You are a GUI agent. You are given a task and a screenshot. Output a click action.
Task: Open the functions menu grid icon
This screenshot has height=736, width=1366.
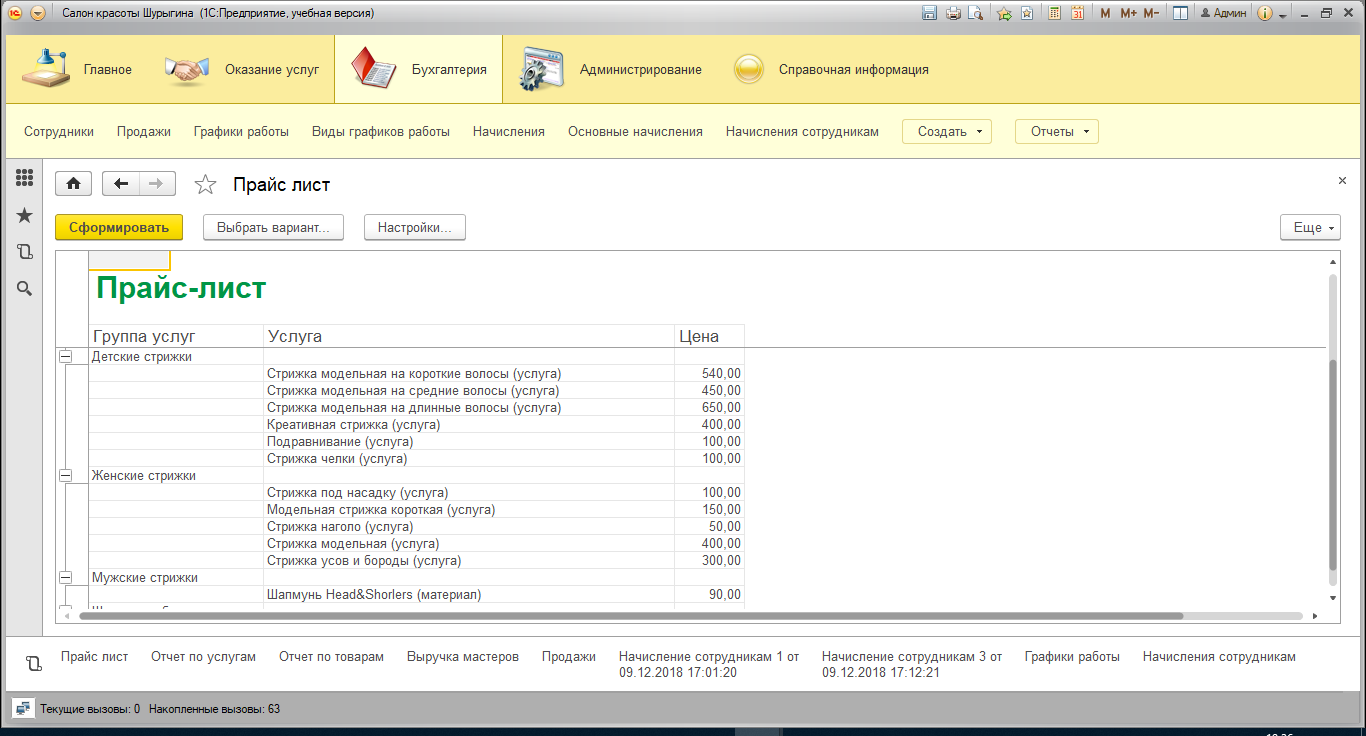[x=25, y=178]
